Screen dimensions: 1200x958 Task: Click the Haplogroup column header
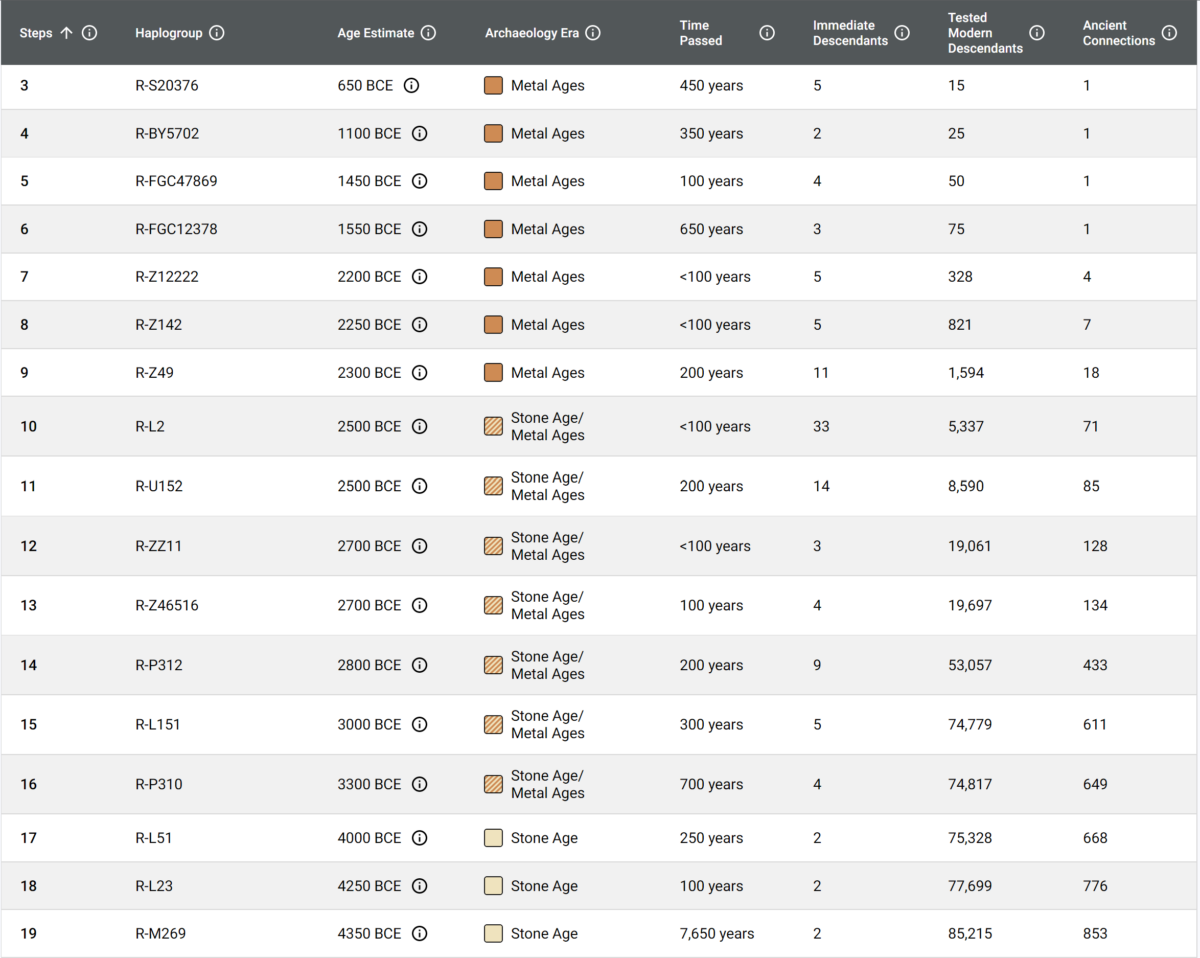pos(168,33)
